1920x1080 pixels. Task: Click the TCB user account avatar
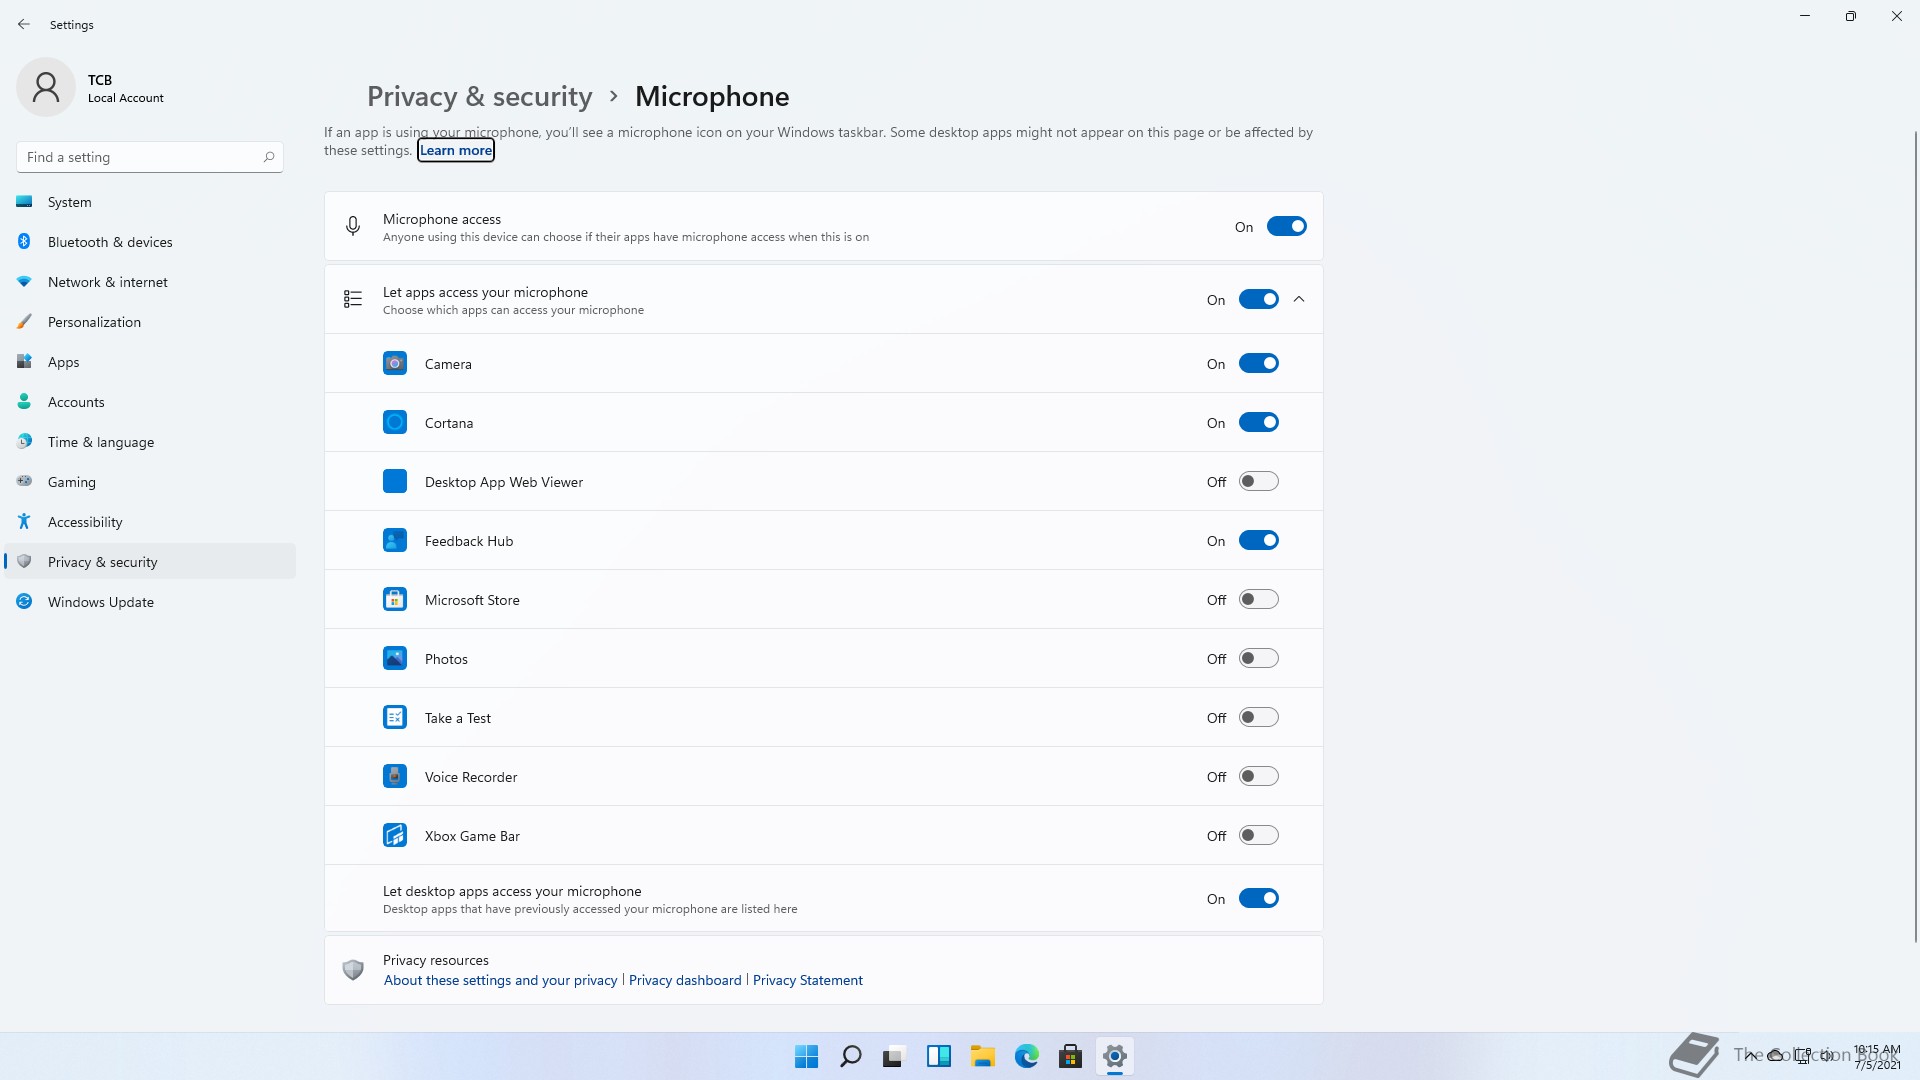(46, 87)
